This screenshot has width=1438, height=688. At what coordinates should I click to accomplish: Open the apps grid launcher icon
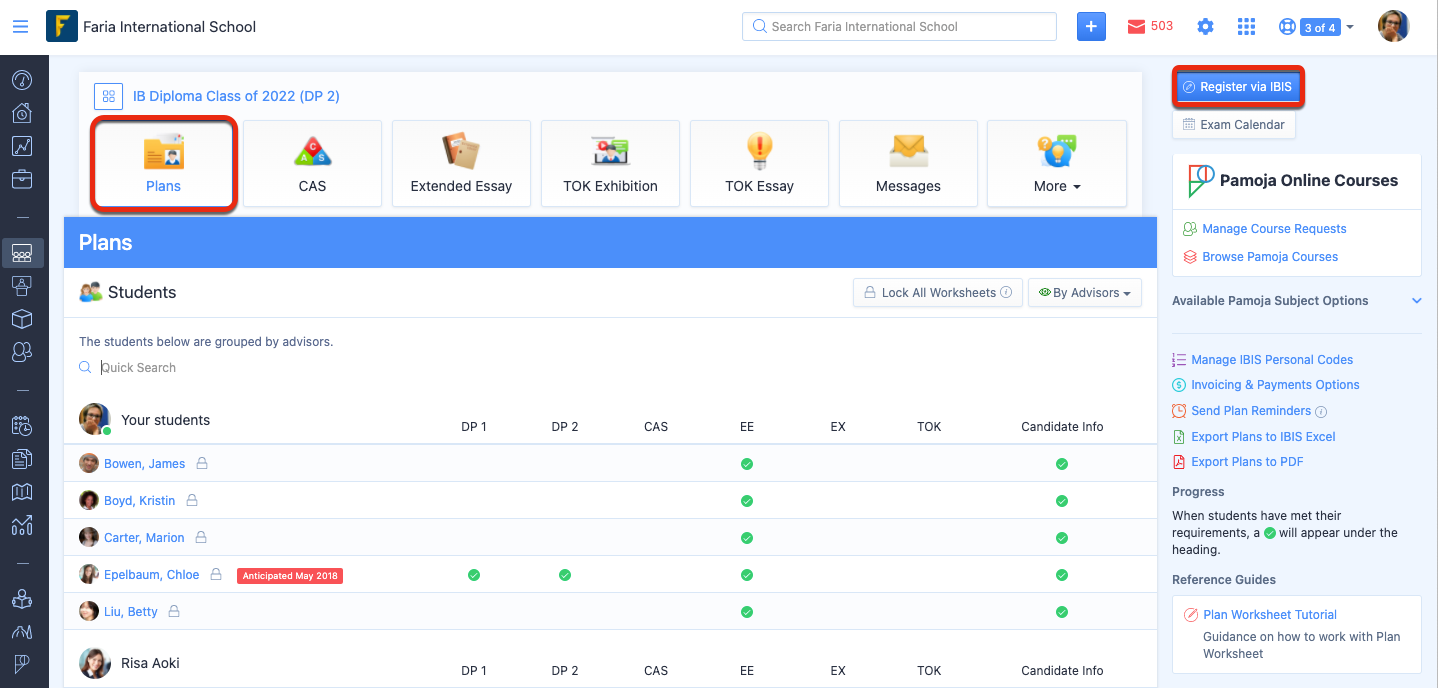pyautogui.click(x=1246, y=27)
